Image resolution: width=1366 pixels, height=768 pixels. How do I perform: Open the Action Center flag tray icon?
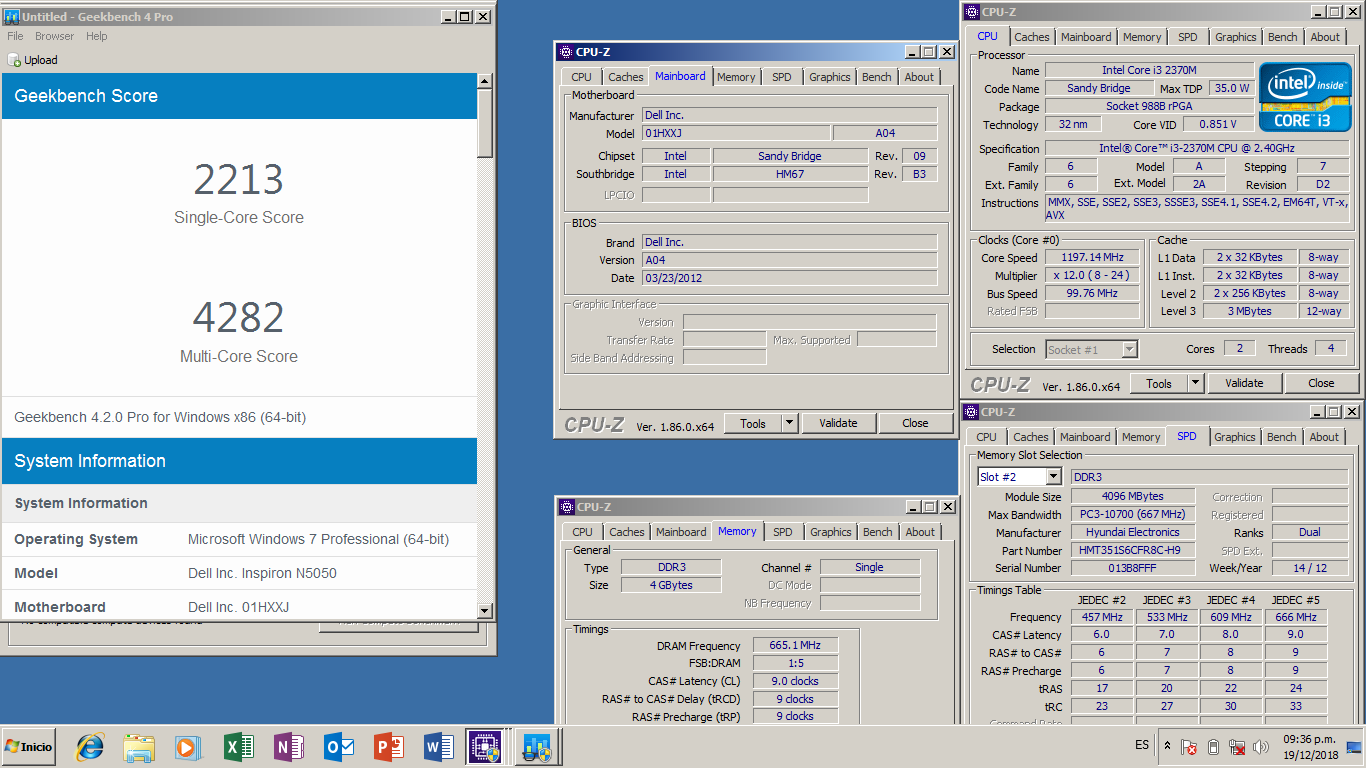click(1189, 747)
